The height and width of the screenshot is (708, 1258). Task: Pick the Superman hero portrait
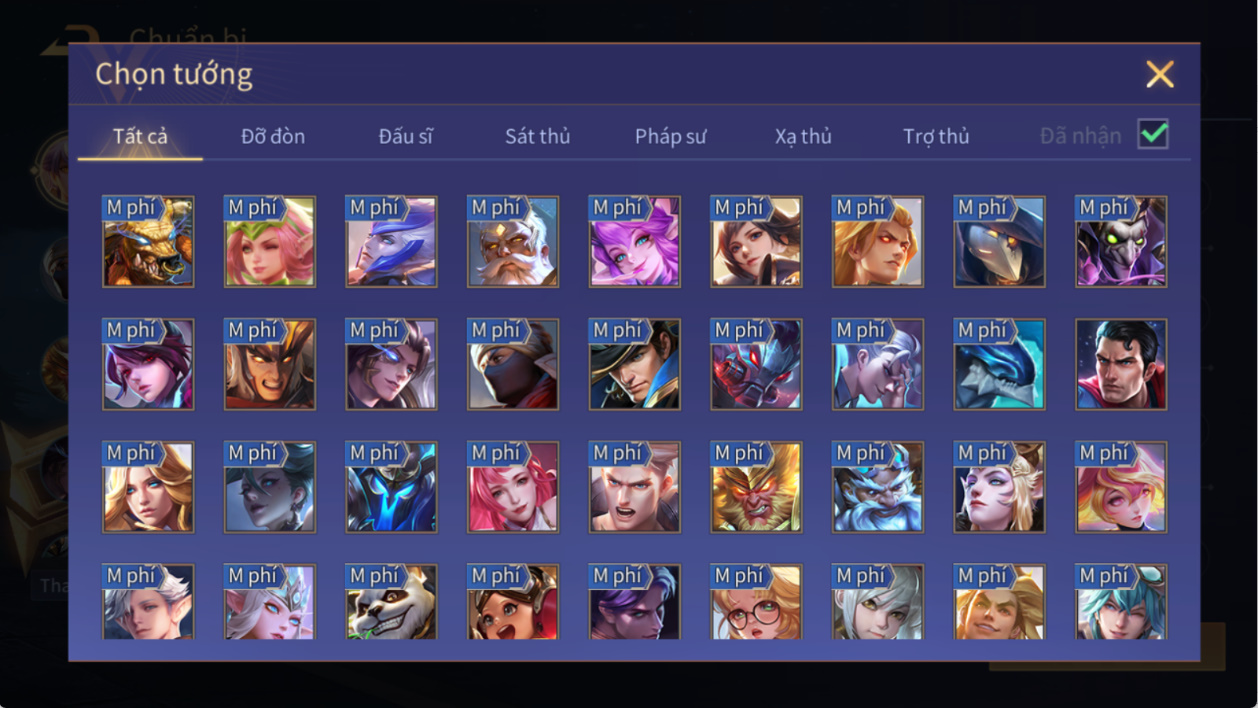(x=1121, y=365)
